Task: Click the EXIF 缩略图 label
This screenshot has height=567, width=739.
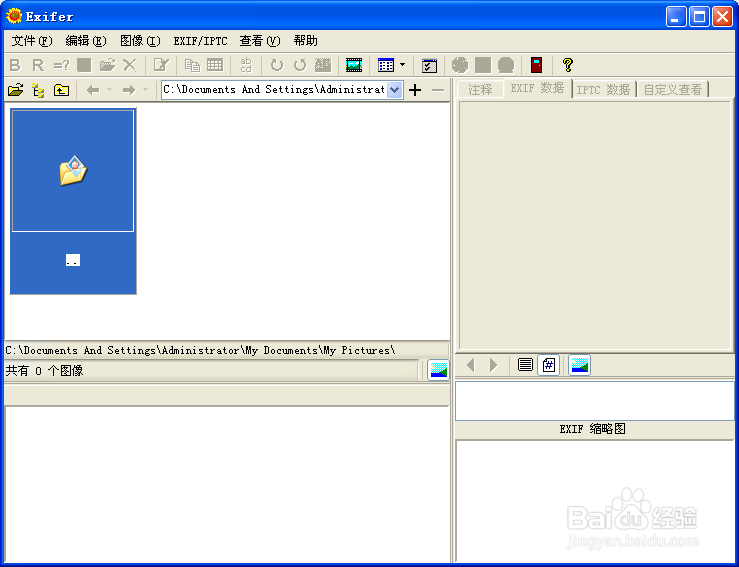Action: pos(592,429)
